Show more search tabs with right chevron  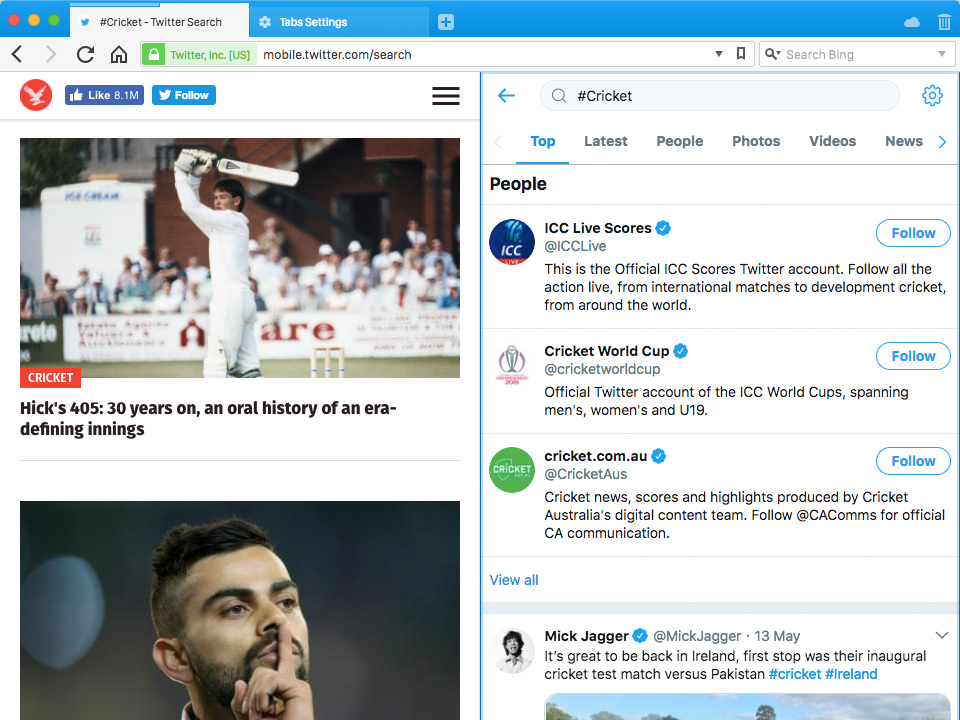point(942,142)
